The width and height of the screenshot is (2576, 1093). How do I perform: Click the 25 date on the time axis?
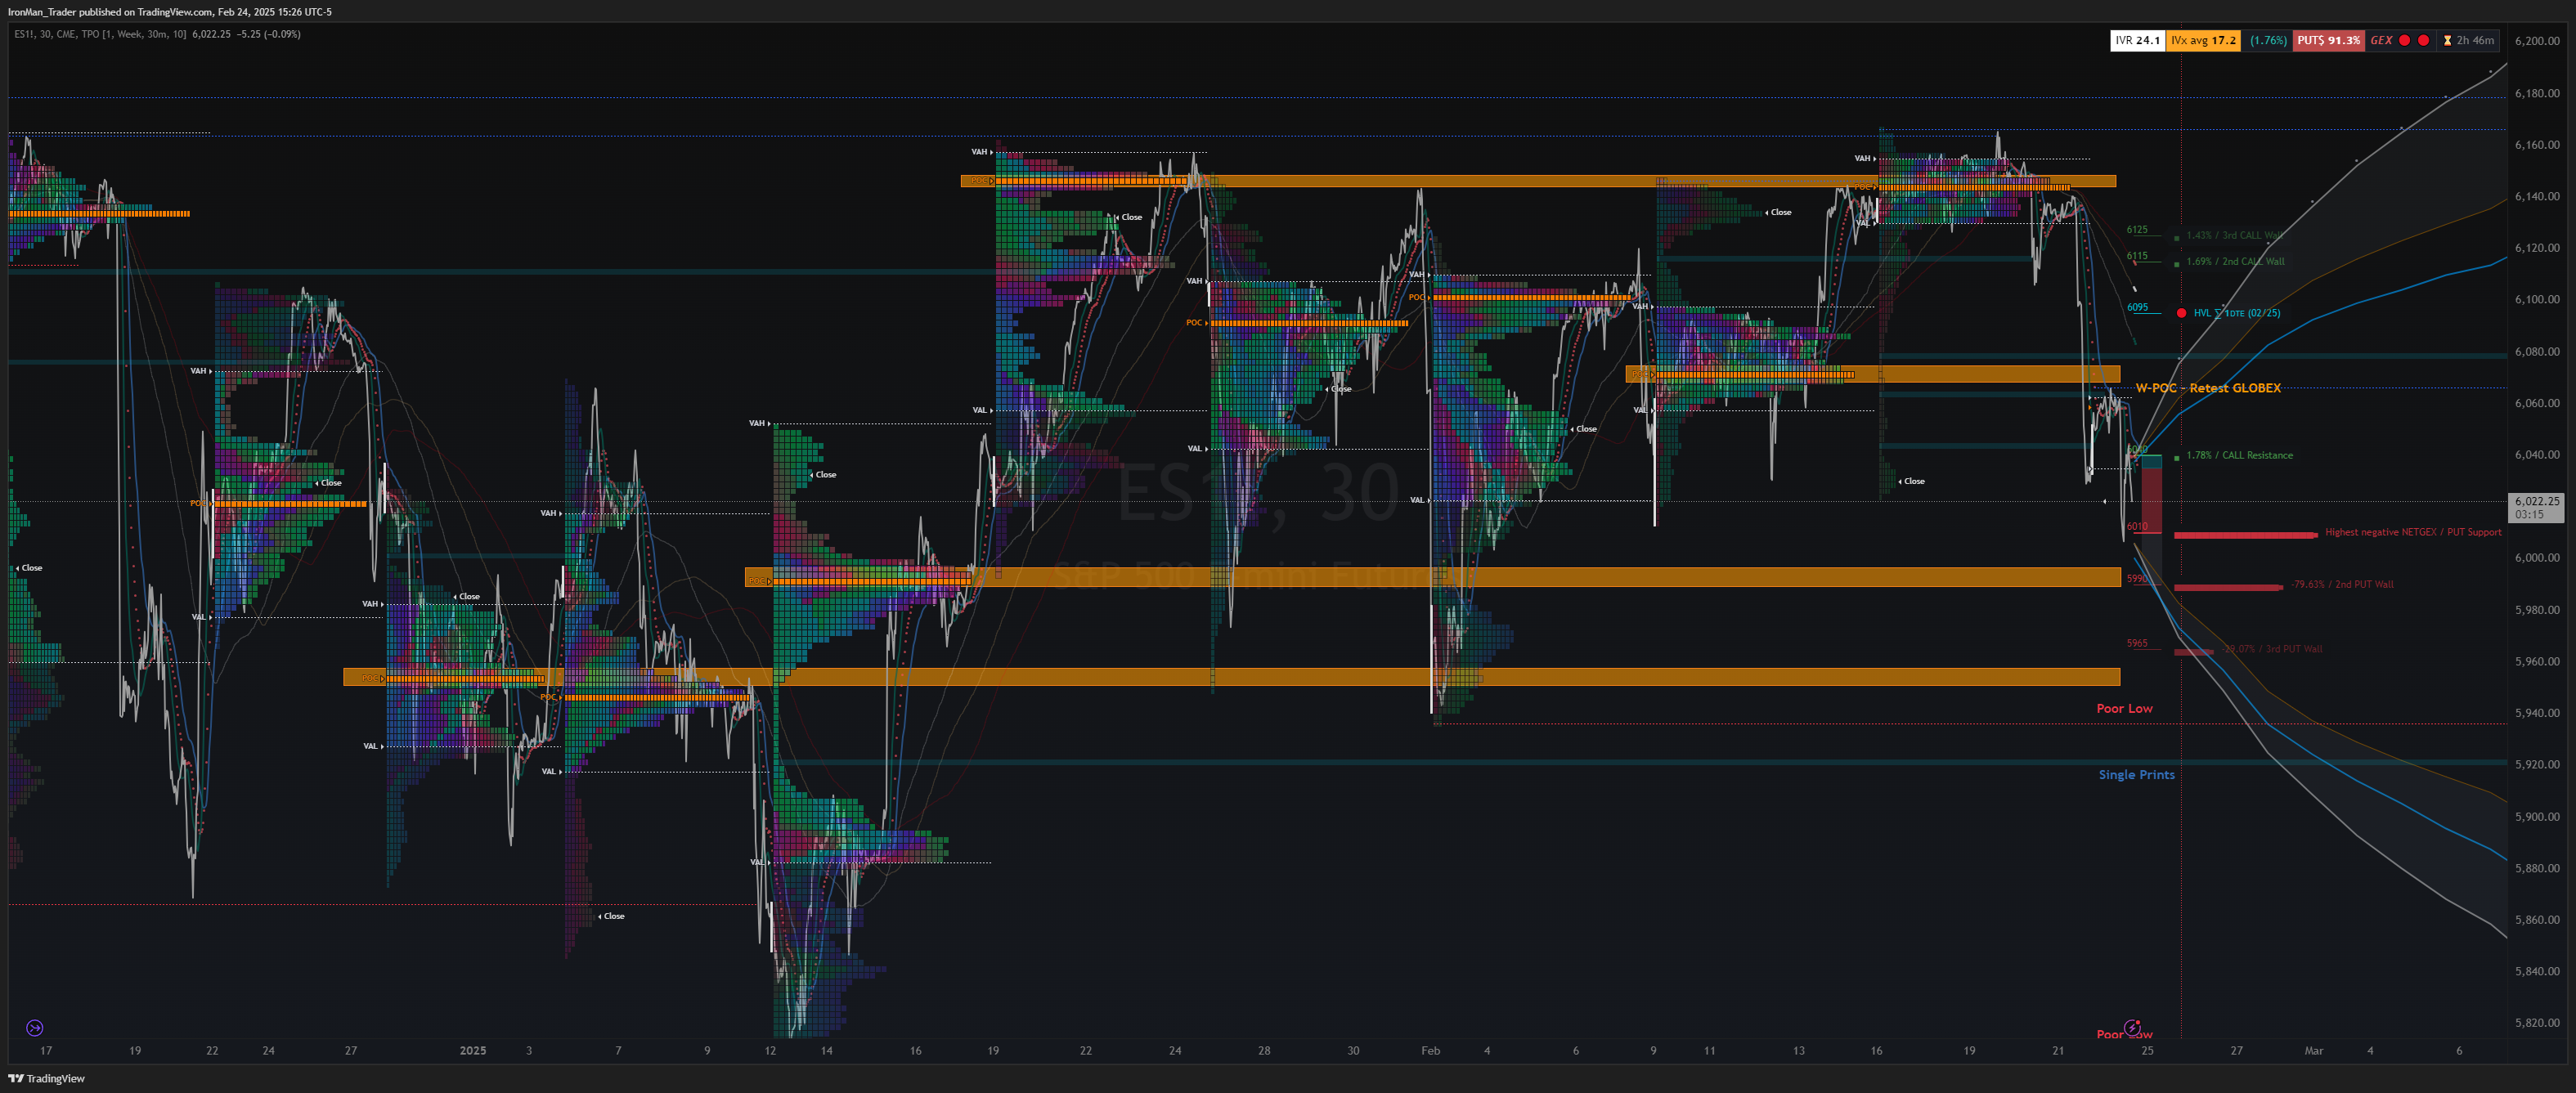pos(2147,1050)
